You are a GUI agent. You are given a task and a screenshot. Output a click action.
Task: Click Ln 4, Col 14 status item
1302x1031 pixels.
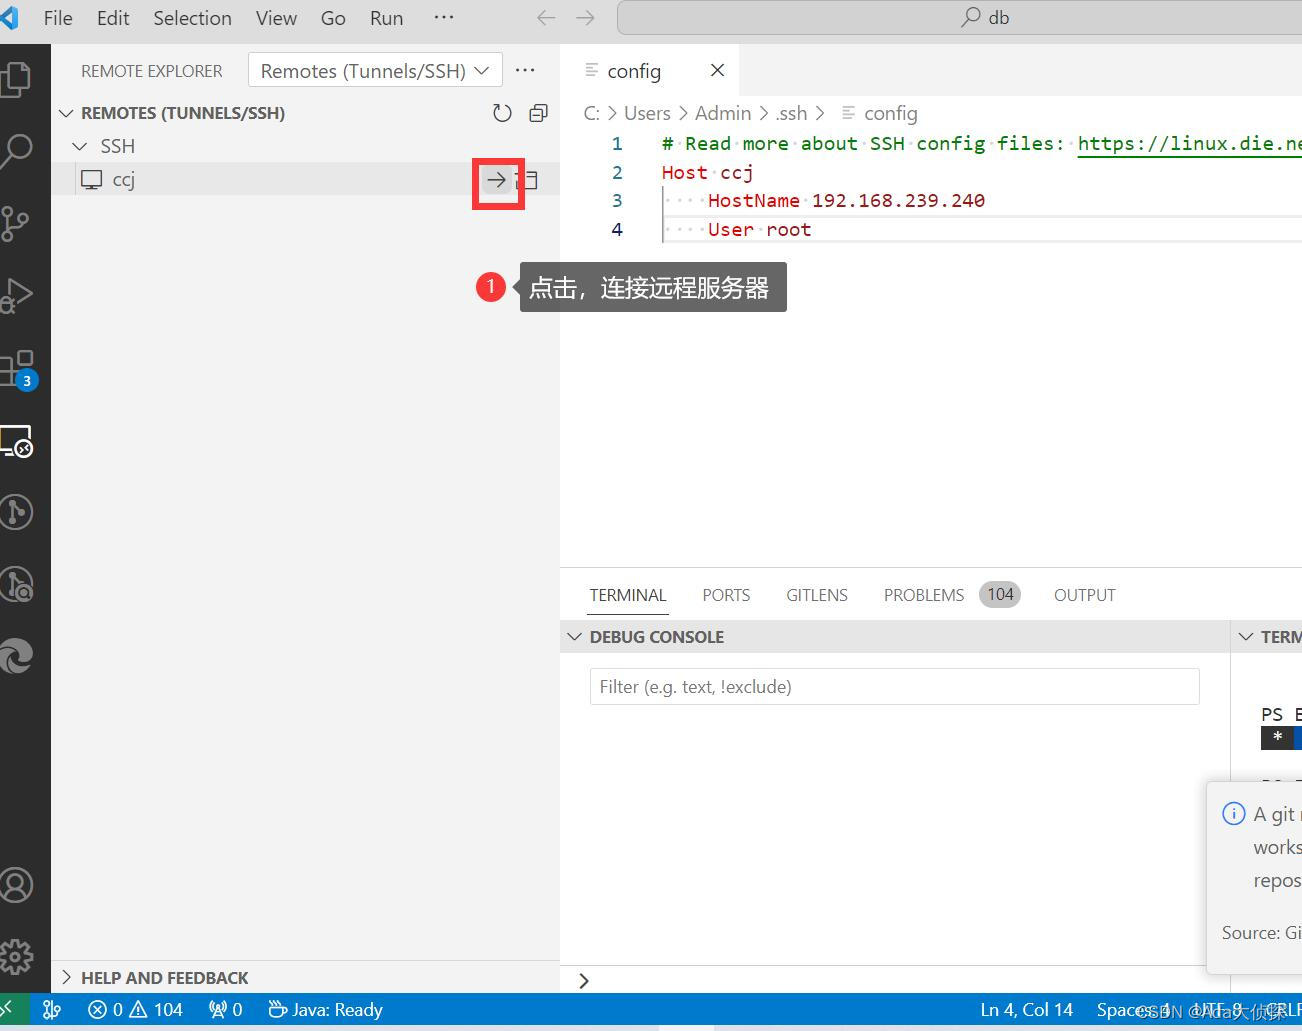1026,1010
